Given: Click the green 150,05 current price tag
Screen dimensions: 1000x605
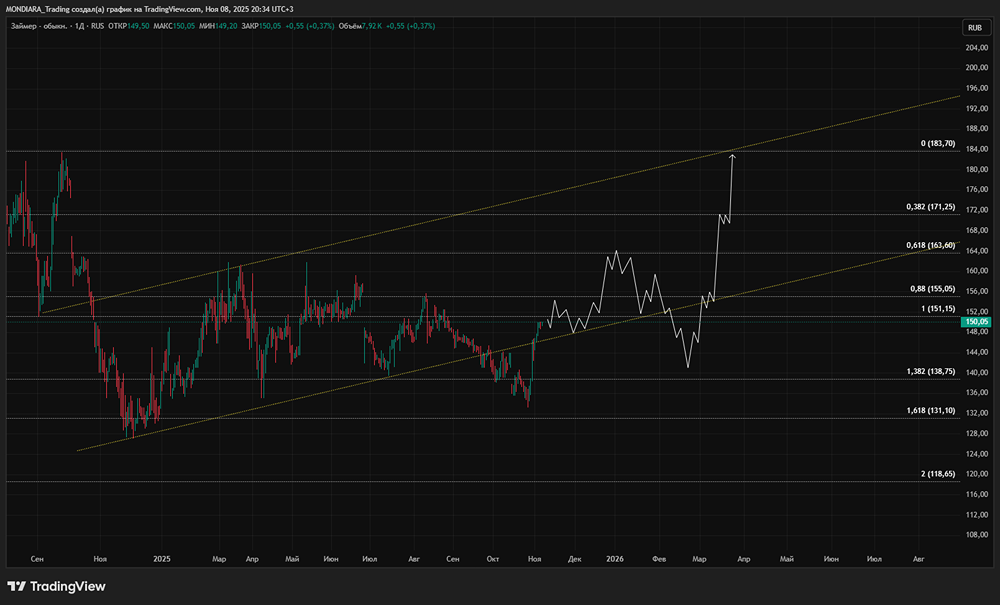Looking at the screenshot, I should (x=976, y=322).
